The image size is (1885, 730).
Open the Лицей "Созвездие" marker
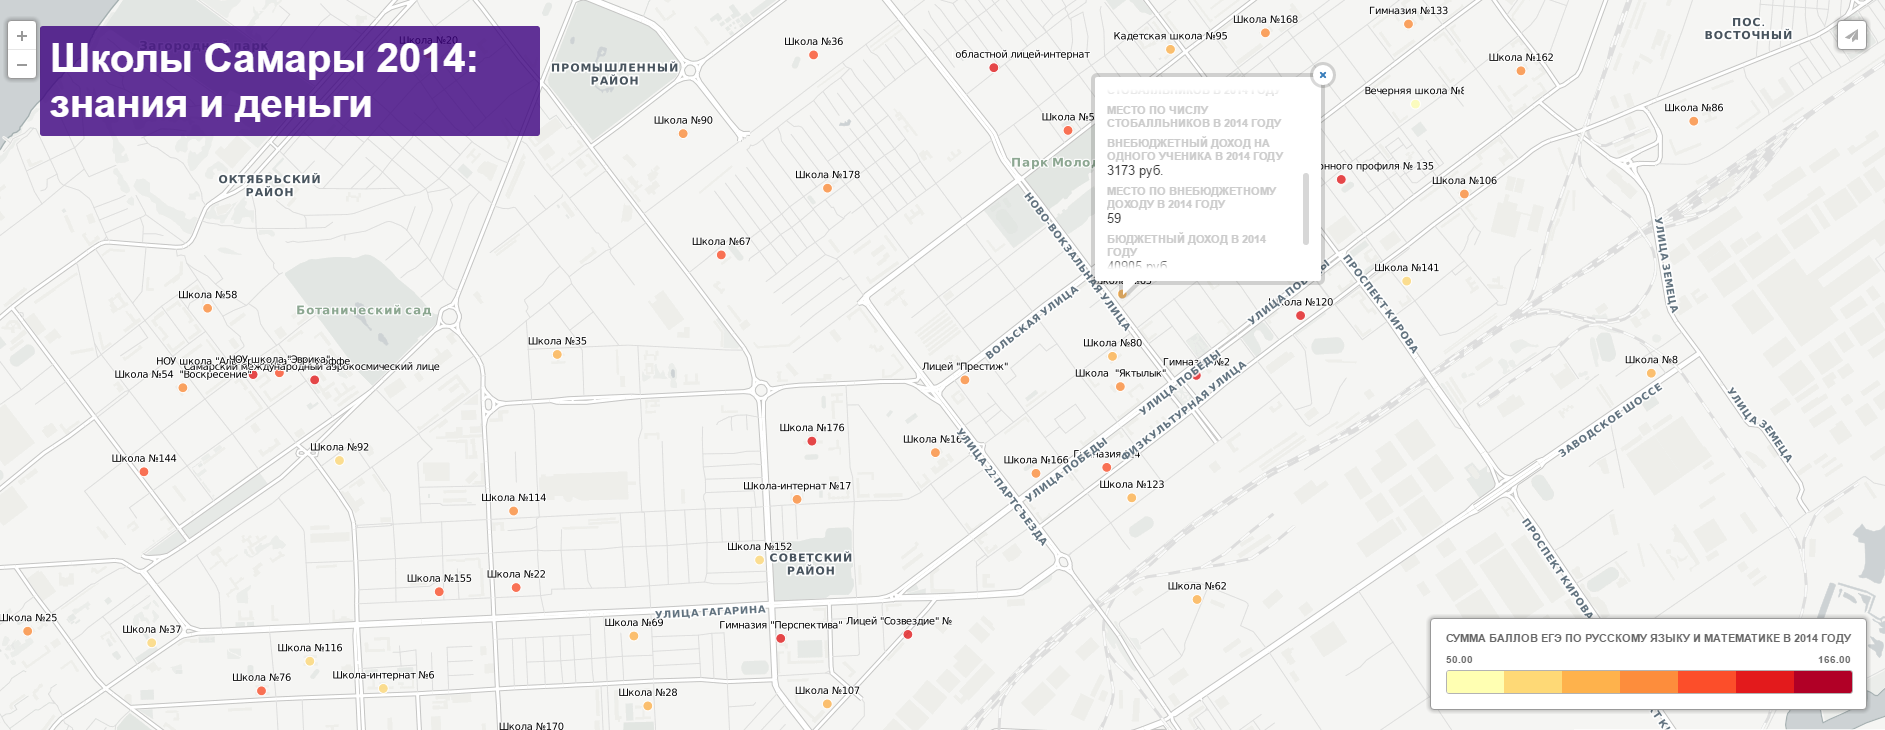tap(908, 635)
